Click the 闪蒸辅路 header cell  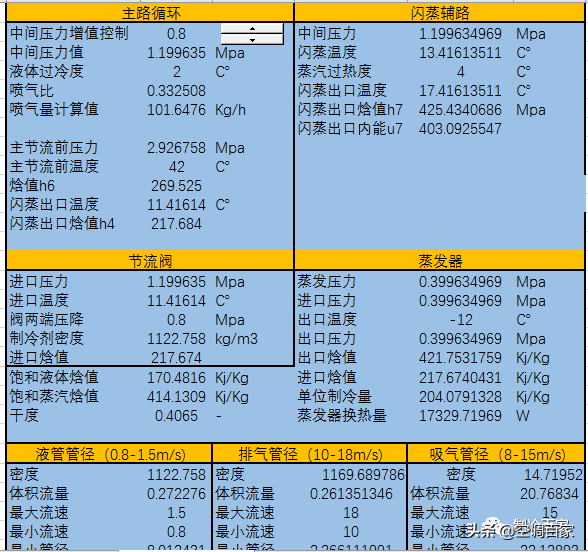(x=440, y=13)
